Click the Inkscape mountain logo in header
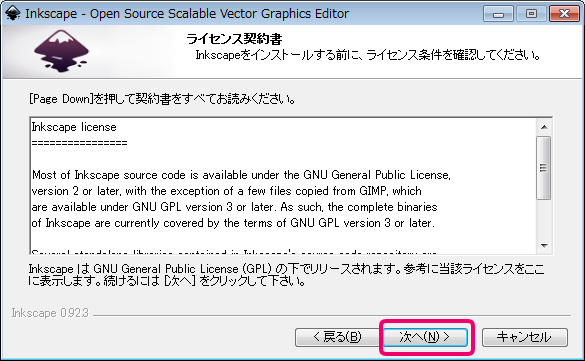 point(62,51)
